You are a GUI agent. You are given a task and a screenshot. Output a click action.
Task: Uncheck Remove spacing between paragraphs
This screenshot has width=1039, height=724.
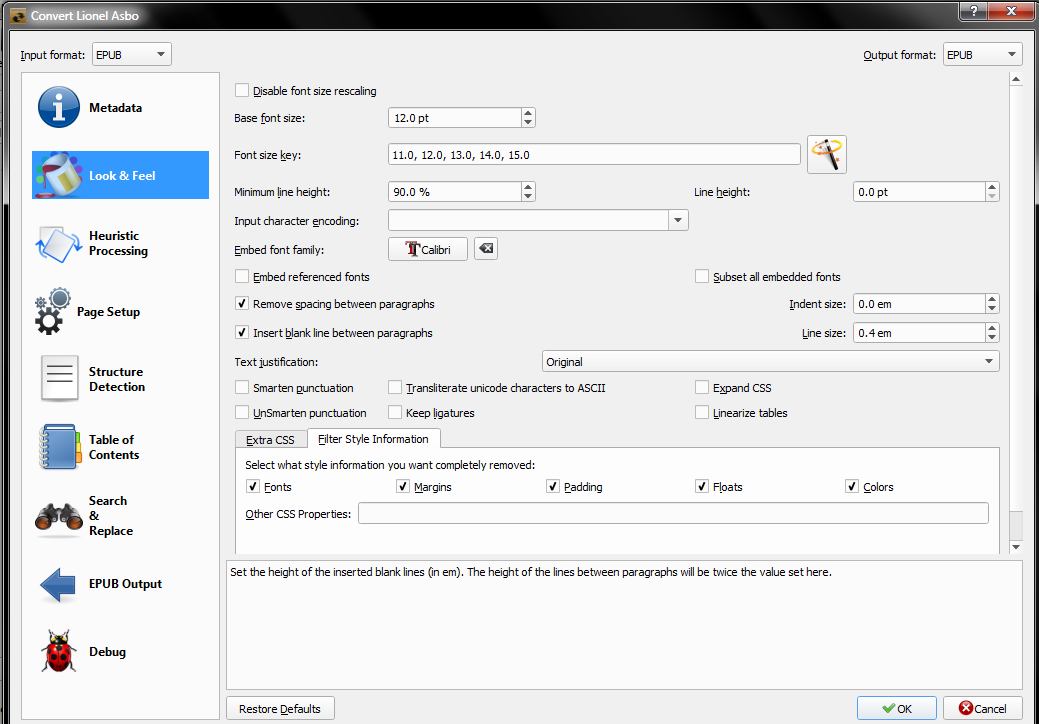coord(242,303)
